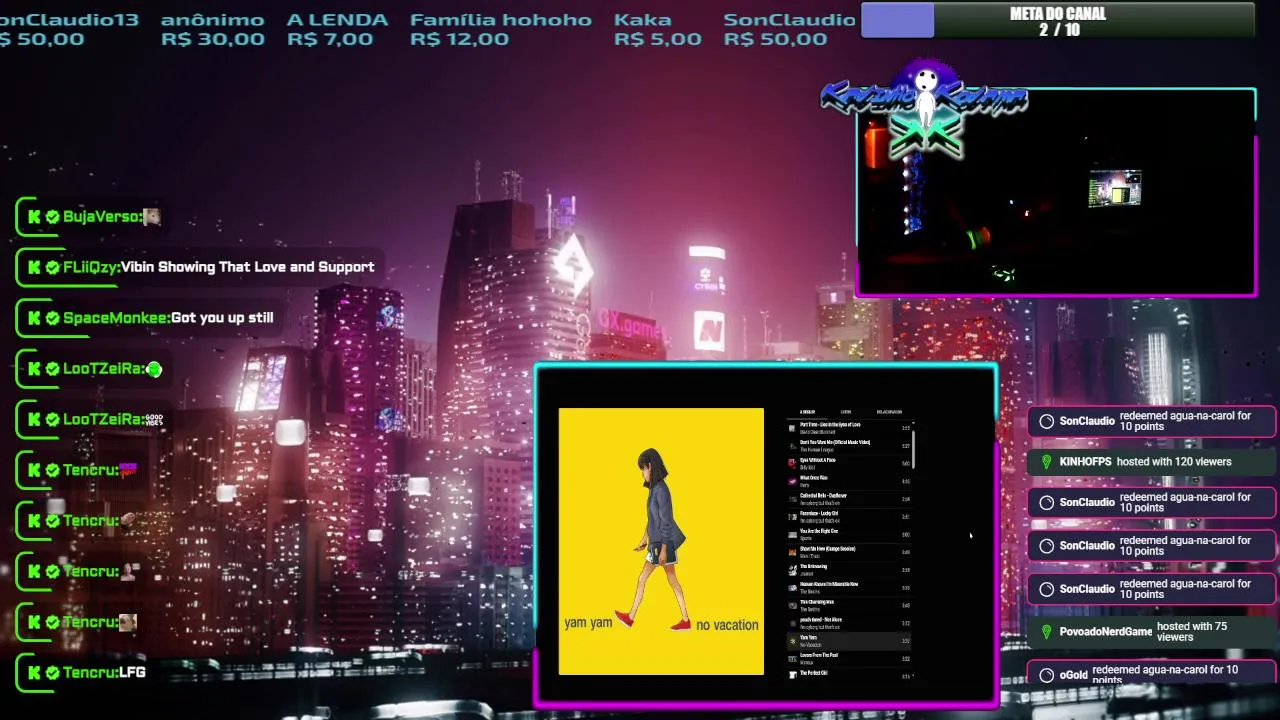1280x720 pixels.
Task: Click the Kick badge beside Tencru's LFG message
Action: coord(34,672)
